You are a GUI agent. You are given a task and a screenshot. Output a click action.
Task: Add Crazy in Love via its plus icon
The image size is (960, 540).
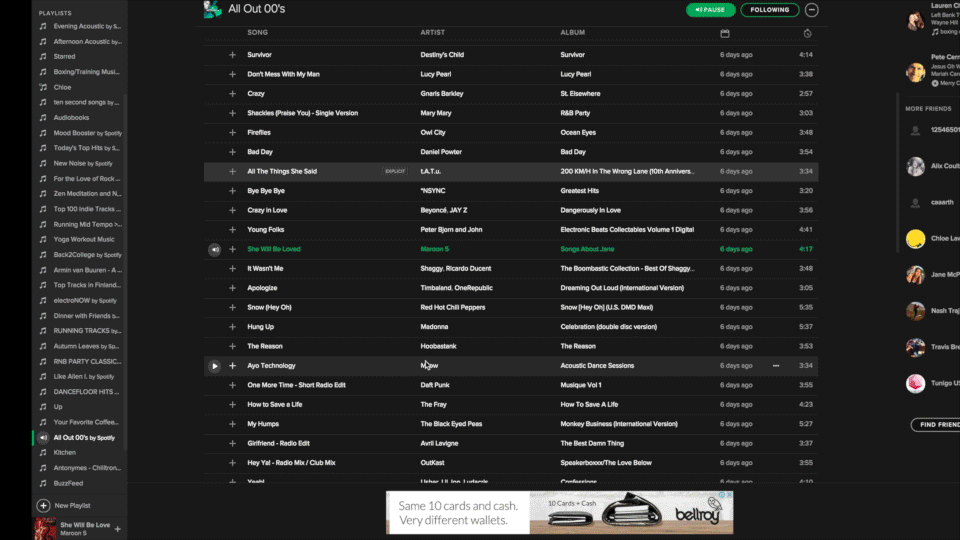pyautogui.click(x=232, y=210)
